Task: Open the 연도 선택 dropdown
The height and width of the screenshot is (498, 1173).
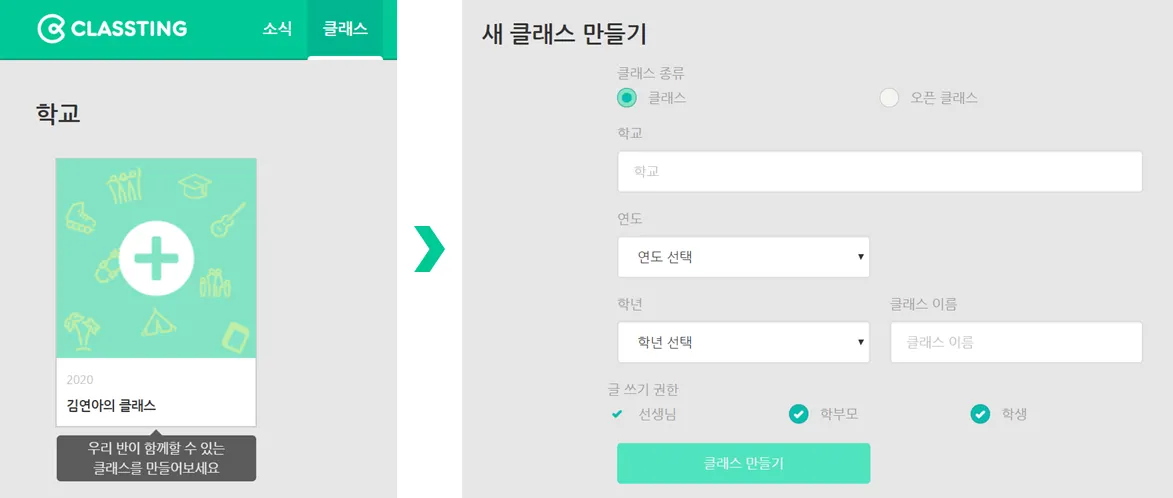Action: [743, 257]
